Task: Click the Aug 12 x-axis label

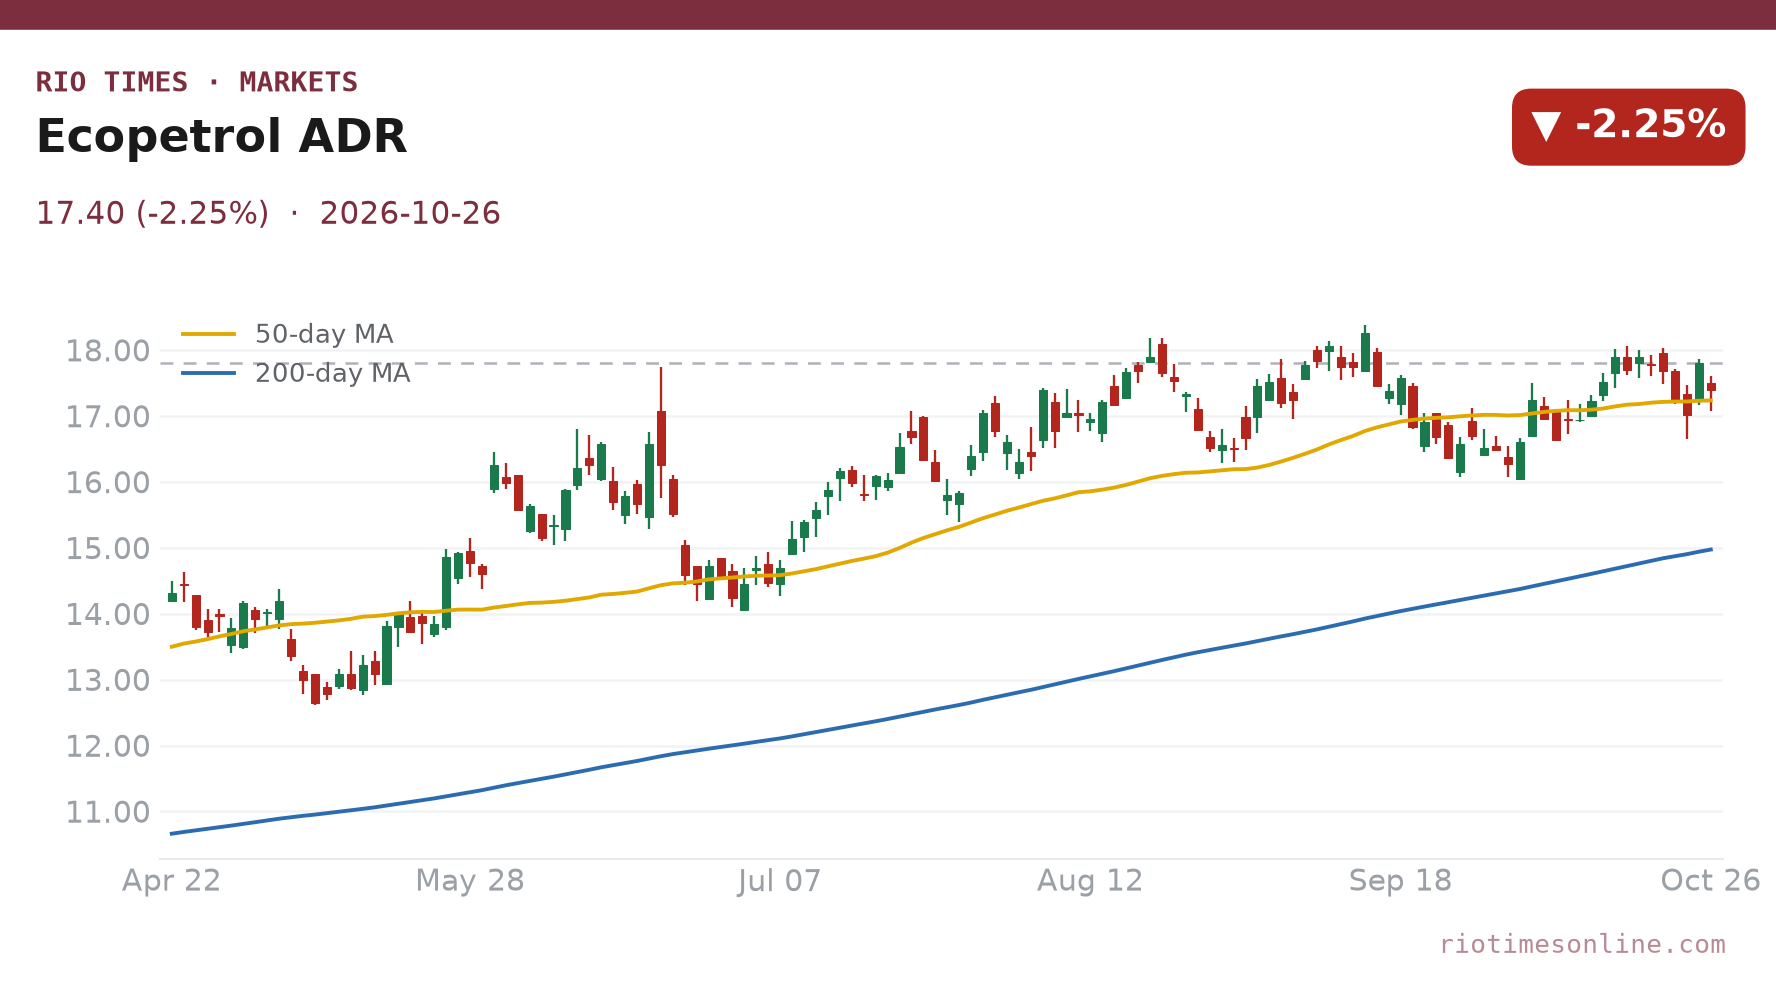Action: pyautogui.click(x=1090, y=881)
